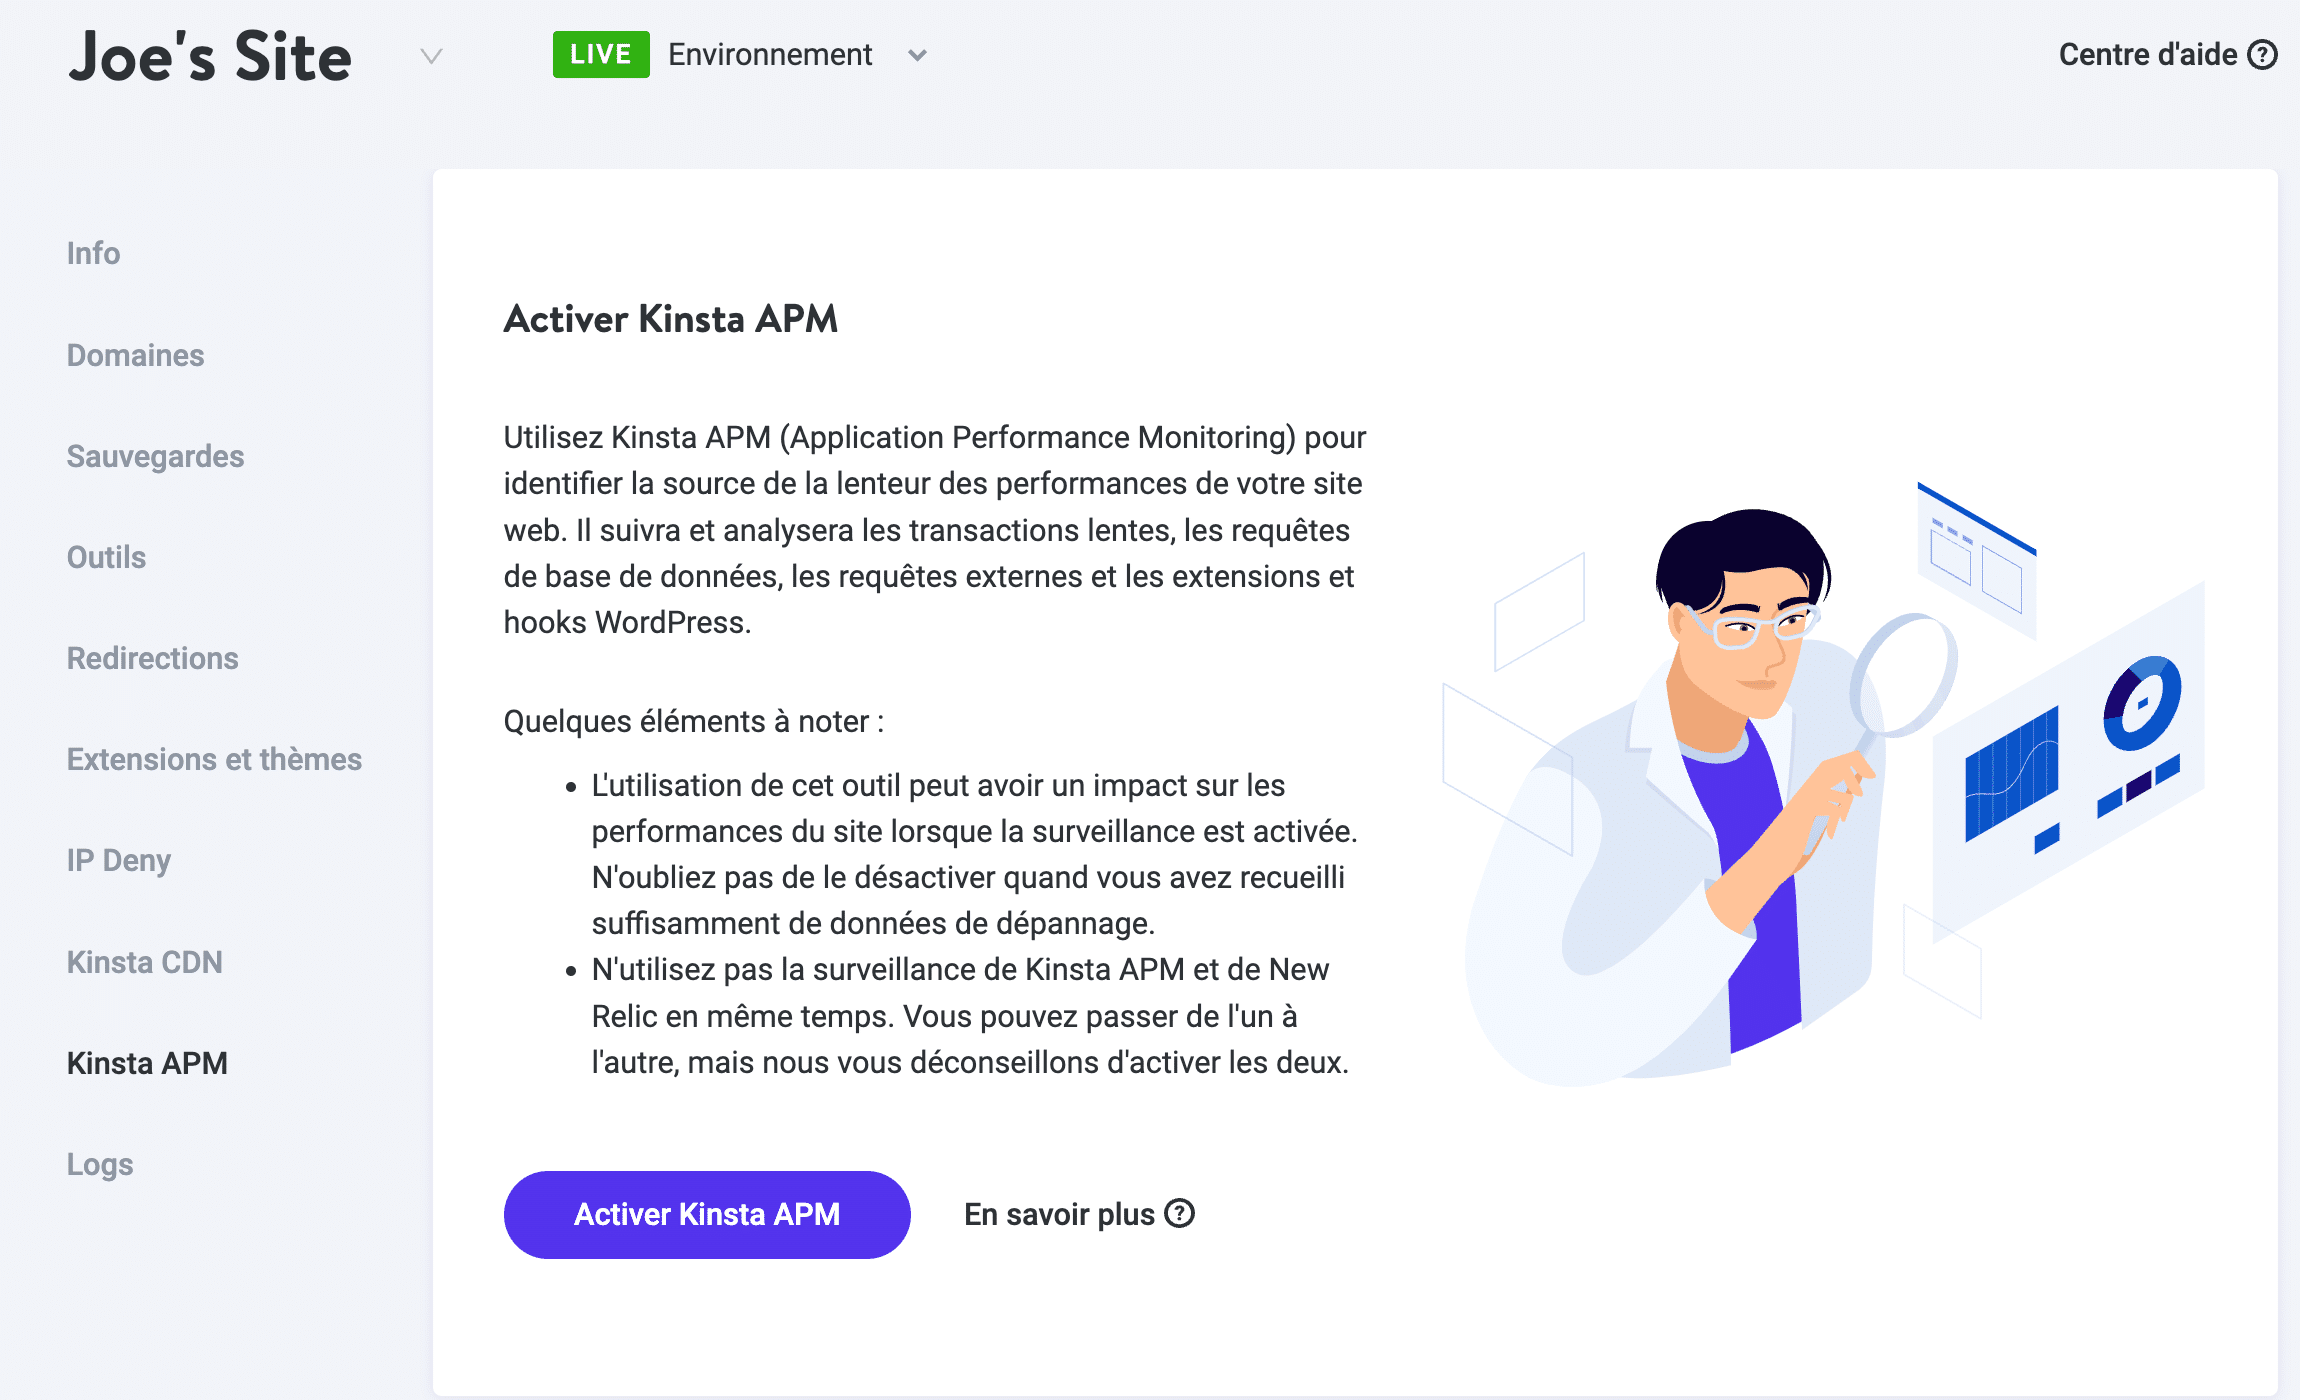This screenshot has width=2300, height=1400.
Task: View the Logs section
Action: pyautogui.click(x=99, y=1164)
